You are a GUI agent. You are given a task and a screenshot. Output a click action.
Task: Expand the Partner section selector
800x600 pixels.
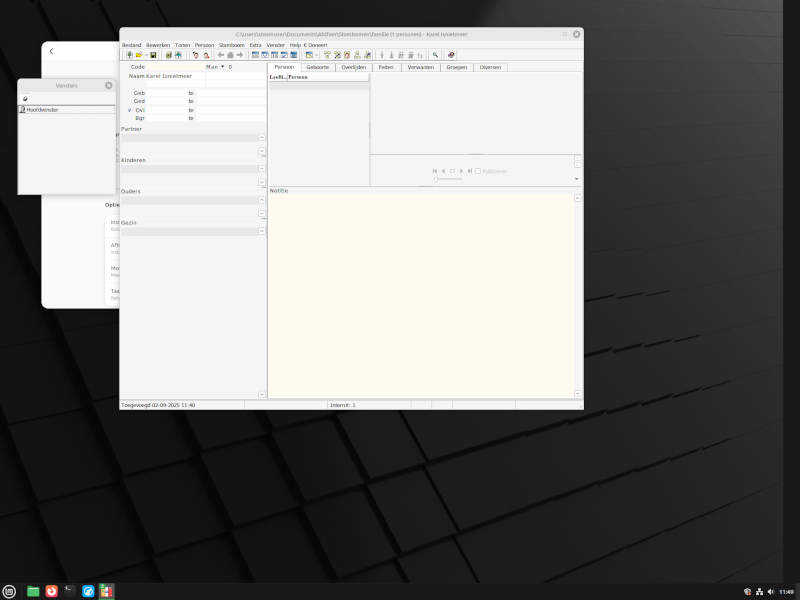(x=262, y=136)
